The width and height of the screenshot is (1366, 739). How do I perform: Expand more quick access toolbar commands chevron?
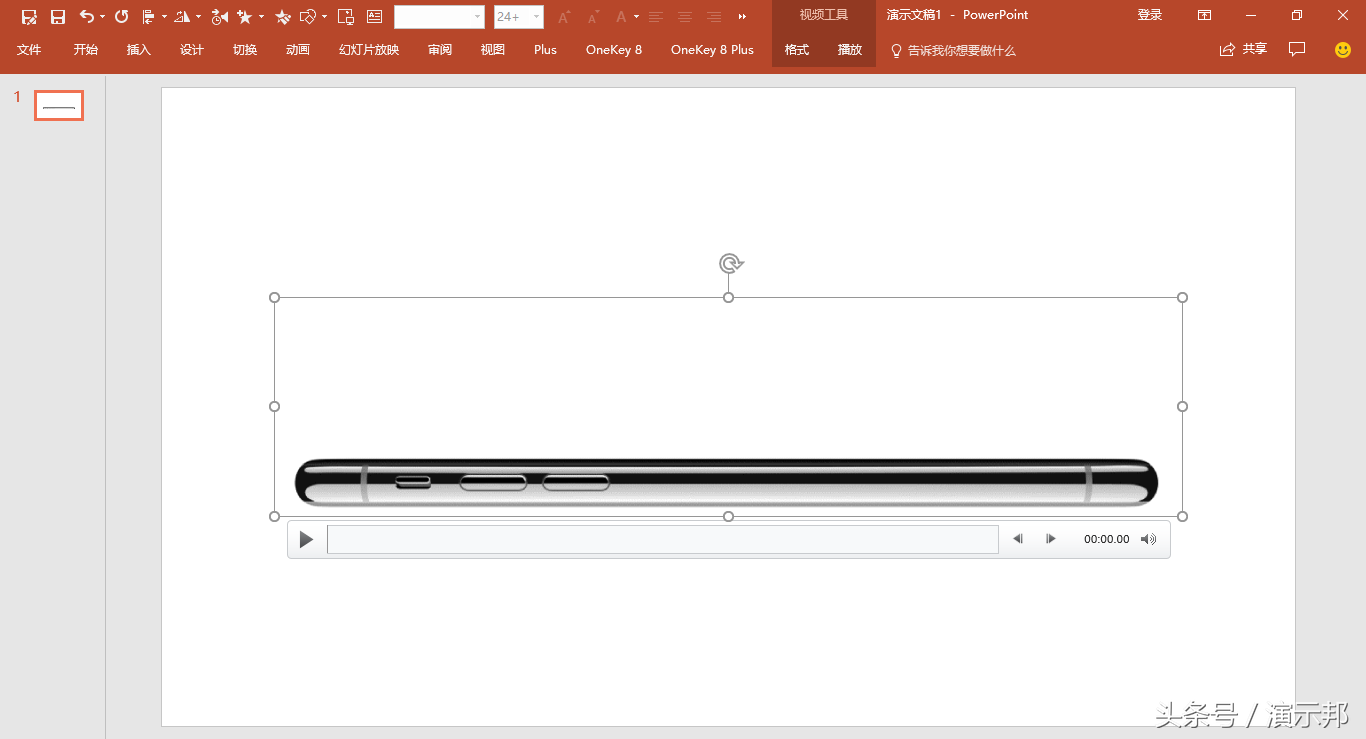click(x=742, y=16)
